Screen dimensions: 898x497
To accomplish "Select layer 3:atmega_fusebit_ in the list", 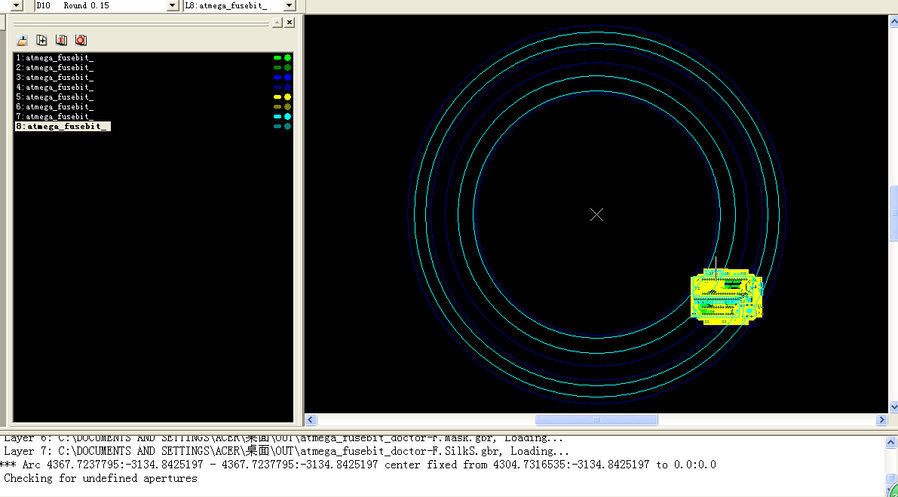I will 55,77.
